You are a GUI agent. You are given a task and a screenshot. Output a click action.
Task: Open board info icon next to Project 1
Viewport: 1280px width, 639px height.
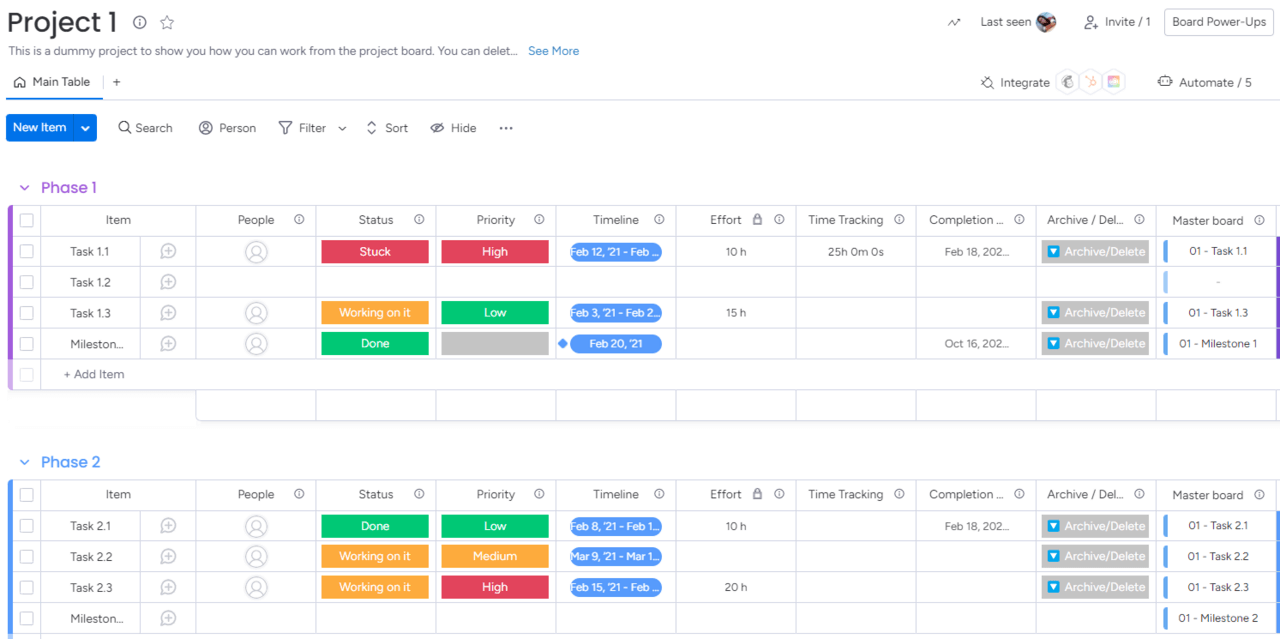[x=140, y=22]
